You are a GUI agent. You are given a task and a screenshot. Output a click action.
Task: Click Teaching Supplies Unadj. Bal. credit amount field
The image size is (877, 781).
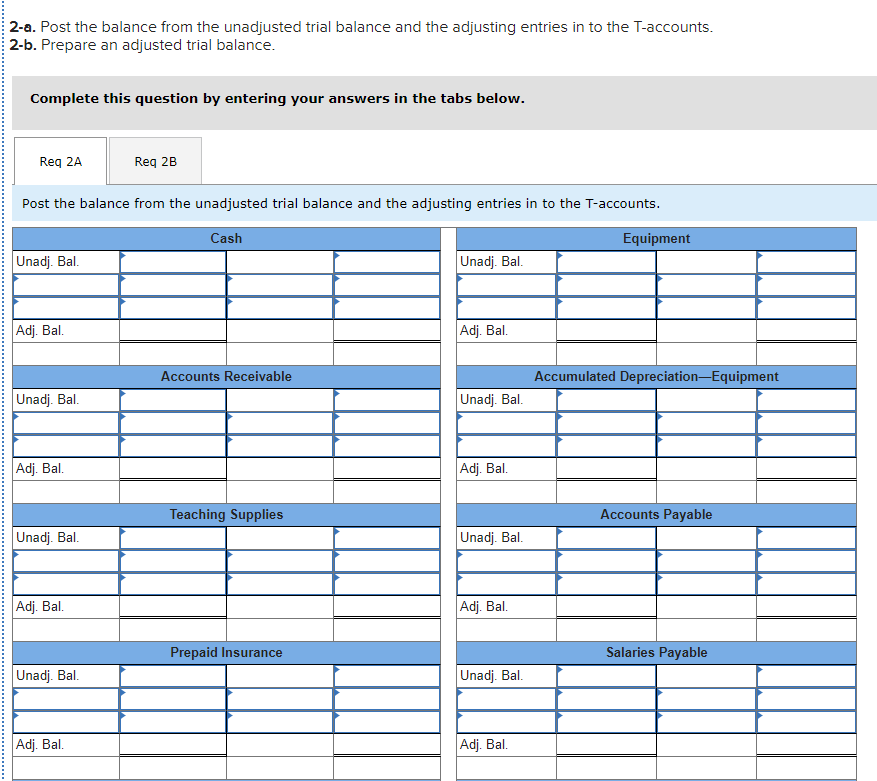coord(386,538)
